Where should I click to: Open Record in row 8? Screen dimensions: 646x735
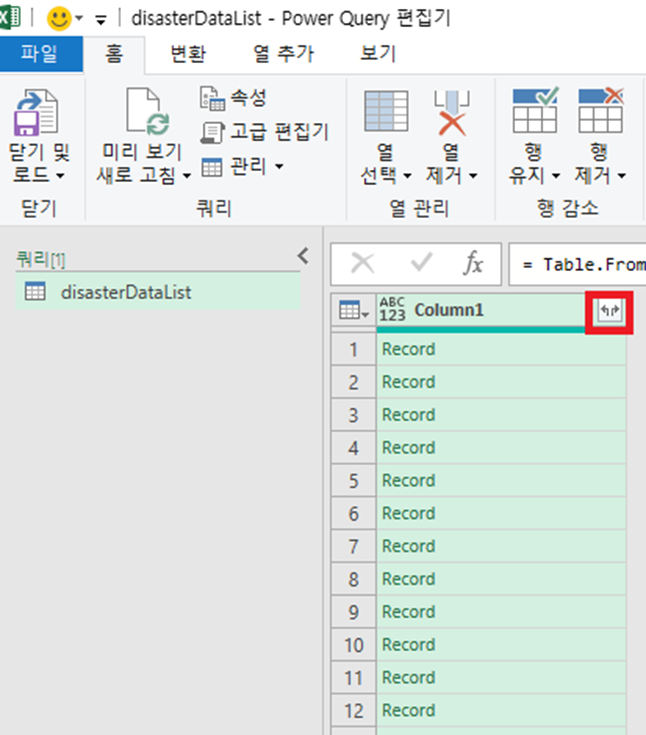[x=408, y=579]
